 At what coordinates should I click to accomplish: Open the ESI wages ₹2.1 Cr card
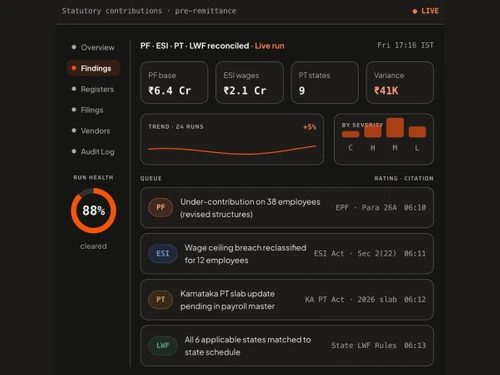(x=249, y=82)
